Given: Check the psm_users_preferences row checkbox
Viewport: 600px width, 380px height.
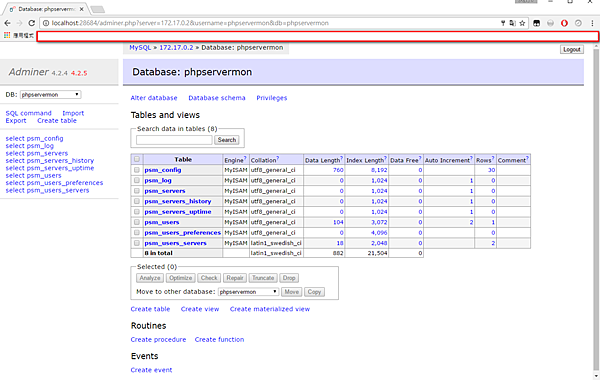Looking at the screenshot, I should (137, 232).
